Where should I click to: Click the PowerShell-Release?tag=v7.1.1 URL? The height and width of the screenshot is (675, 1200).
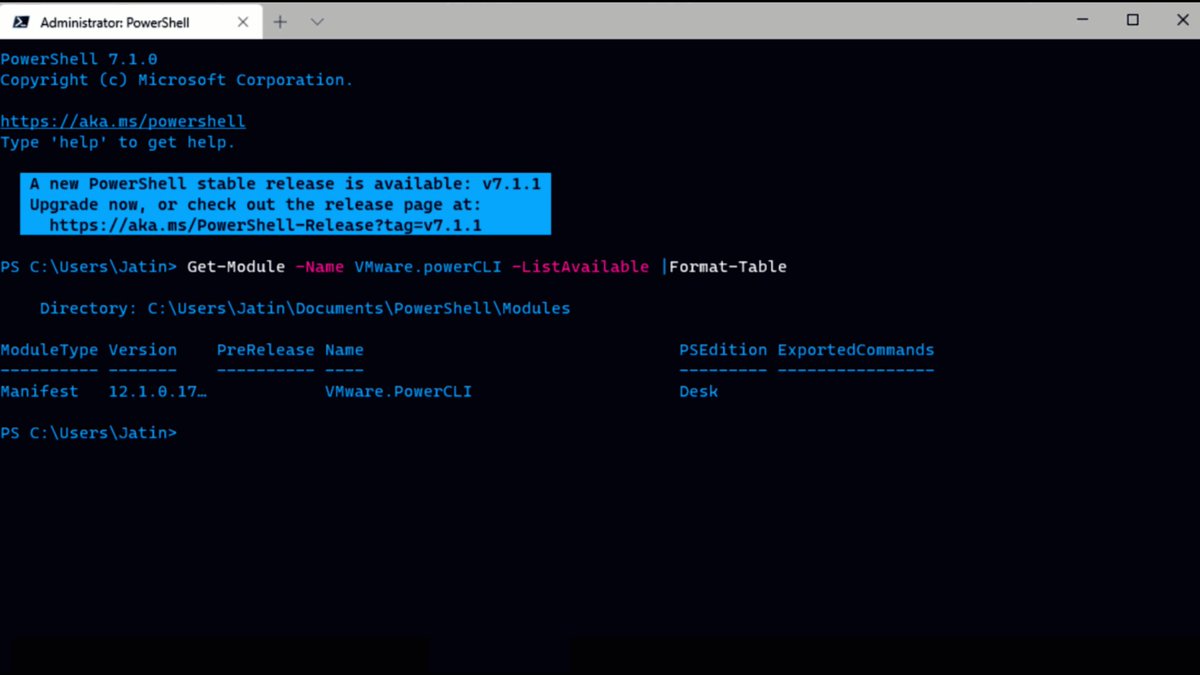coord(265,226)
